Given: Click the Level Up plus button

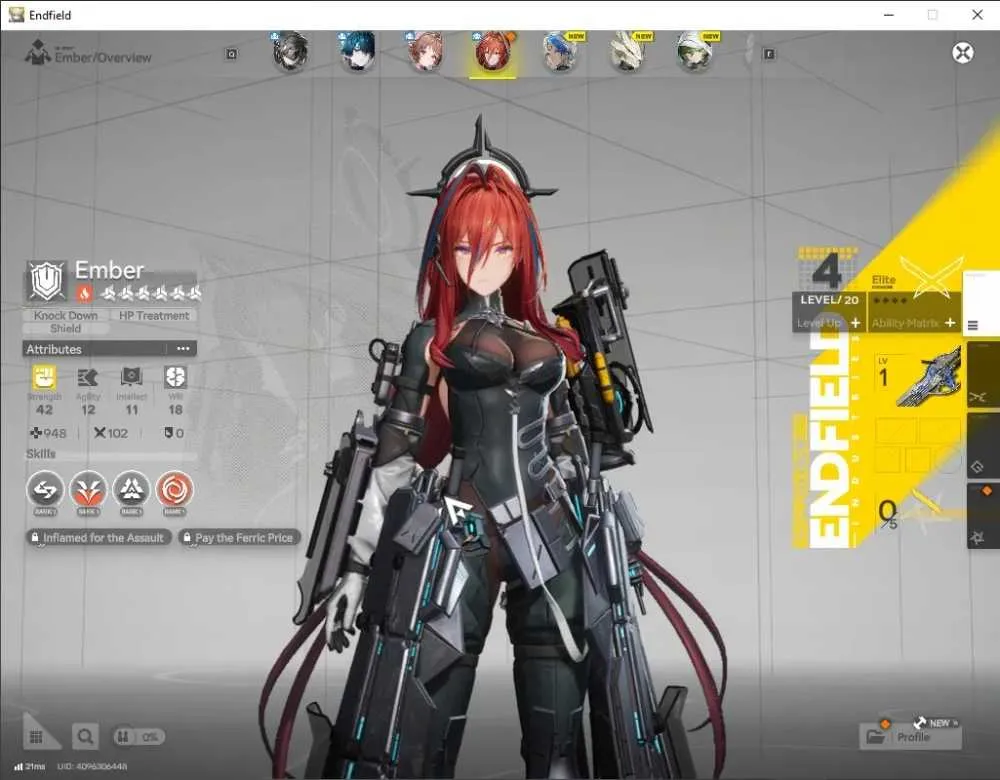Looking at the screenshot, I should (855, 323).
